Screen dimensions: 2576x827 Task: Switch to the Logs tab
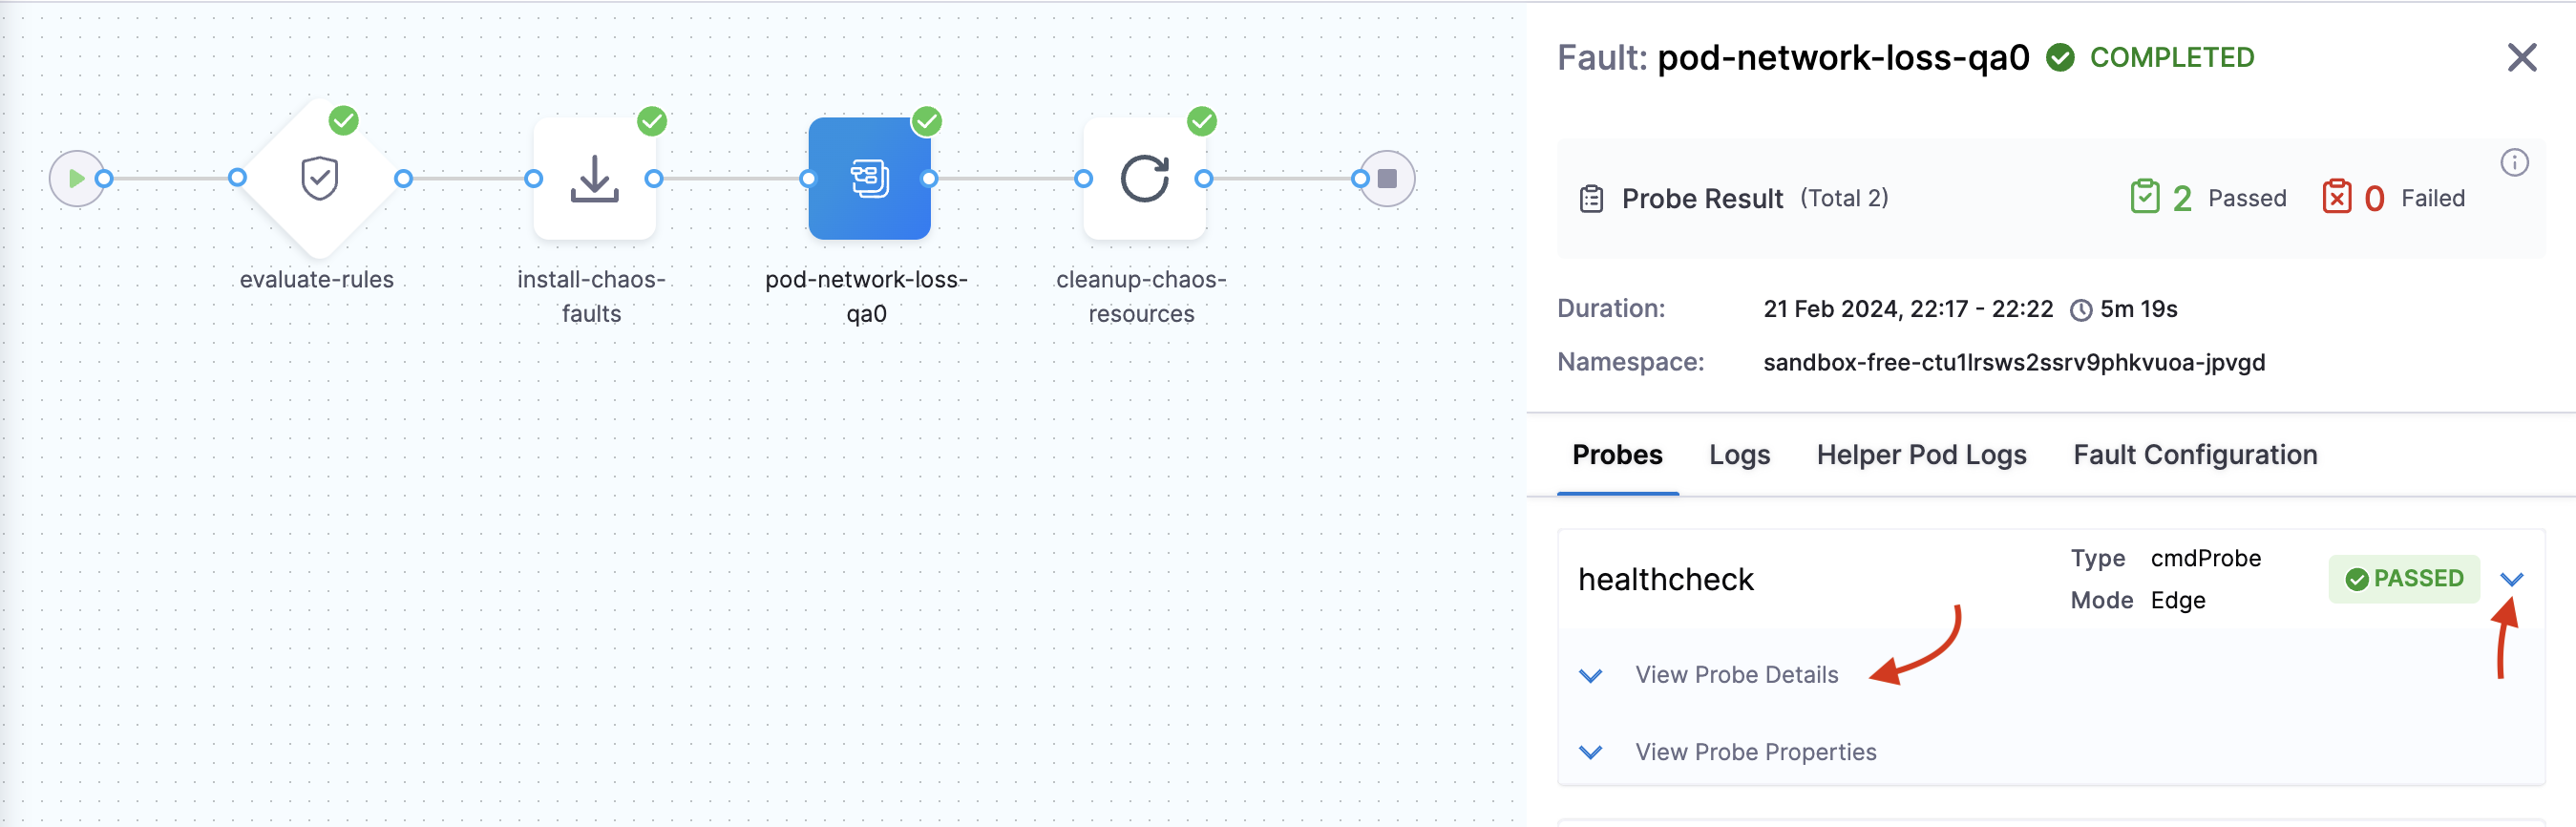tap(1739, 455)
